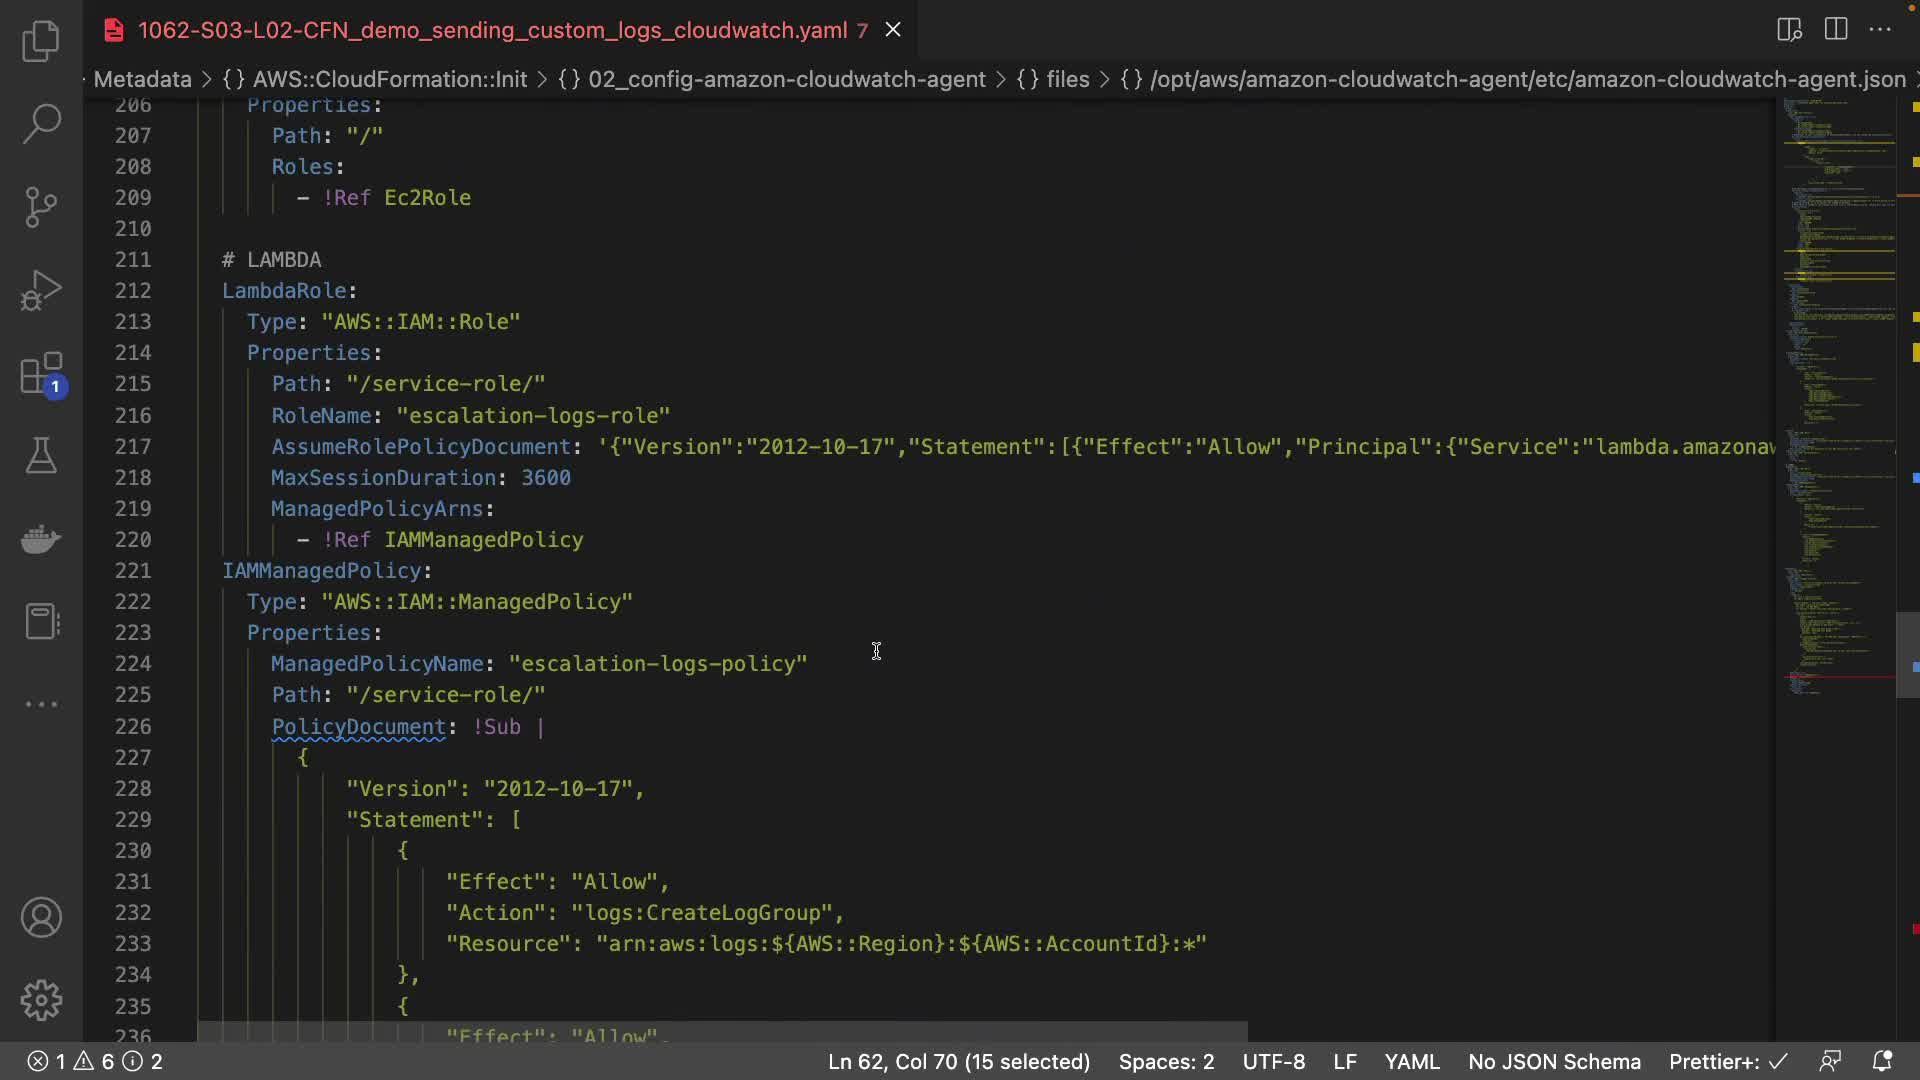Viewport: 1920px width, 1080px height.
Task: Open Extensions view with update badge
Action: point(41,375)
